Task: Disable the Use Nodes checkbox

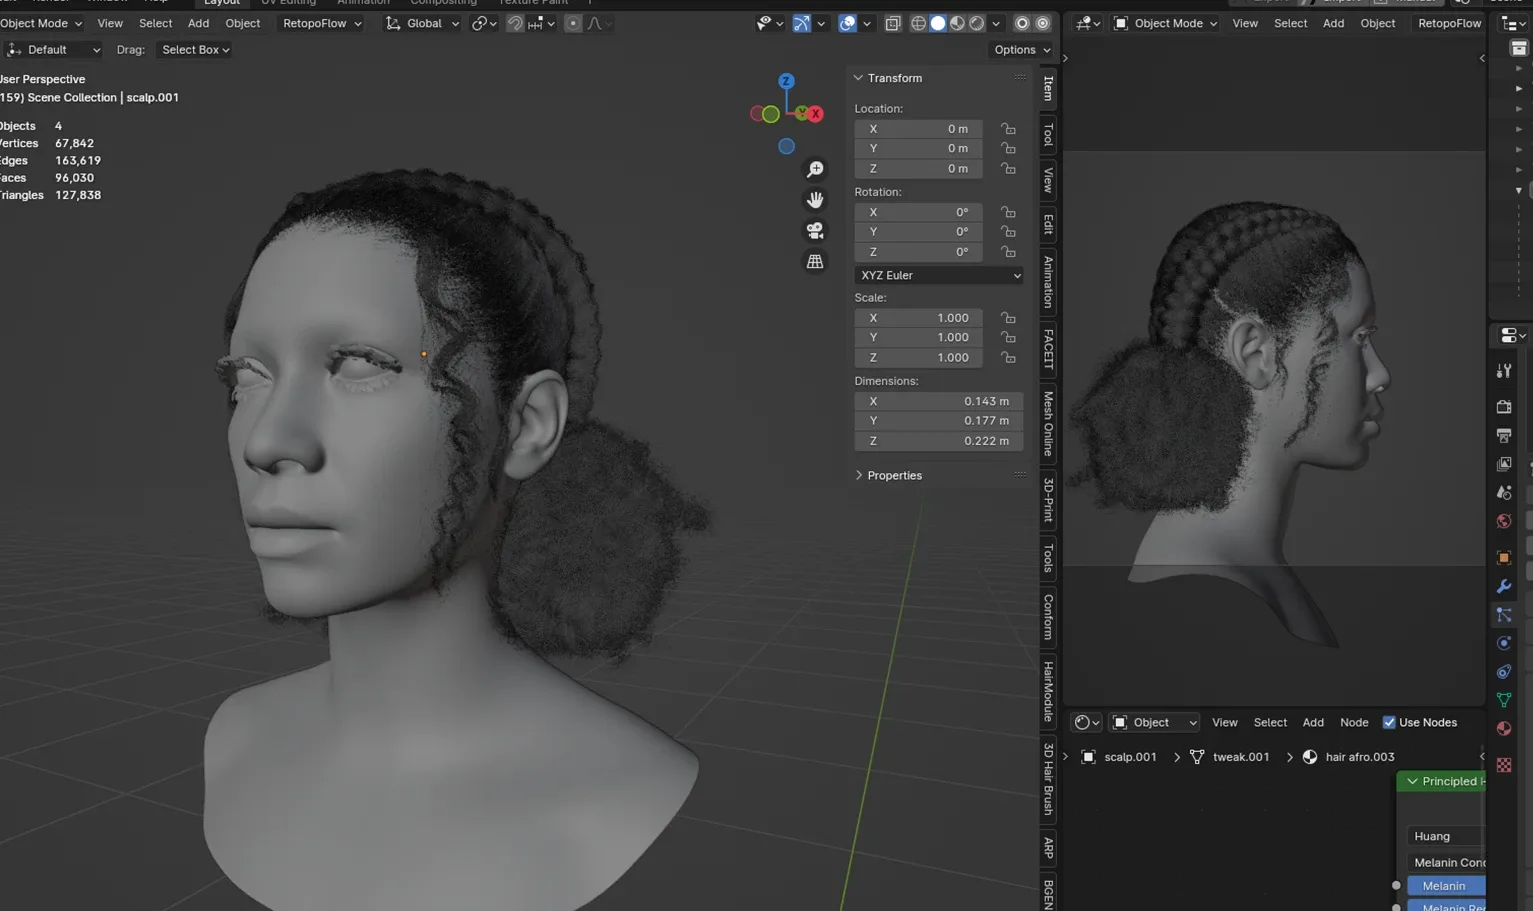Action: coord(1389,722)
